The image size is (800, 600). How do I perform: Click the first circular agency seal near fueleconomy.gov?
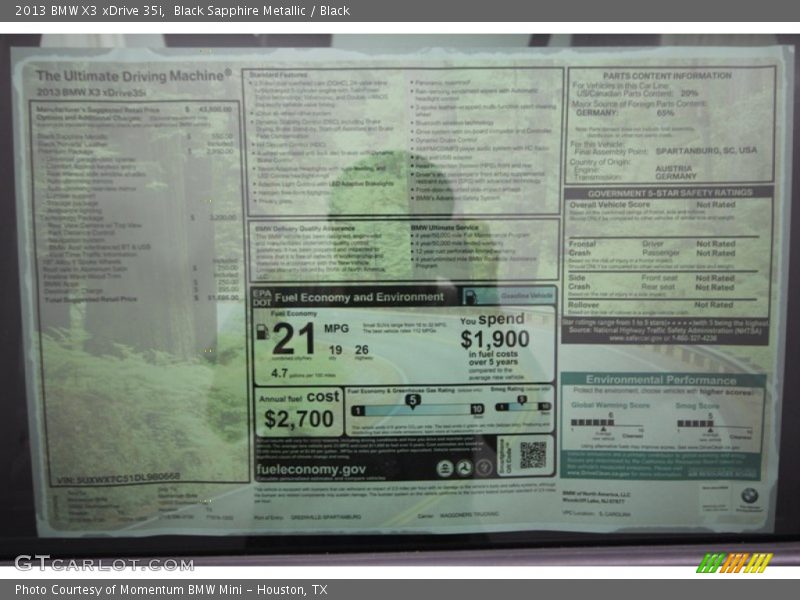(445, 467)
